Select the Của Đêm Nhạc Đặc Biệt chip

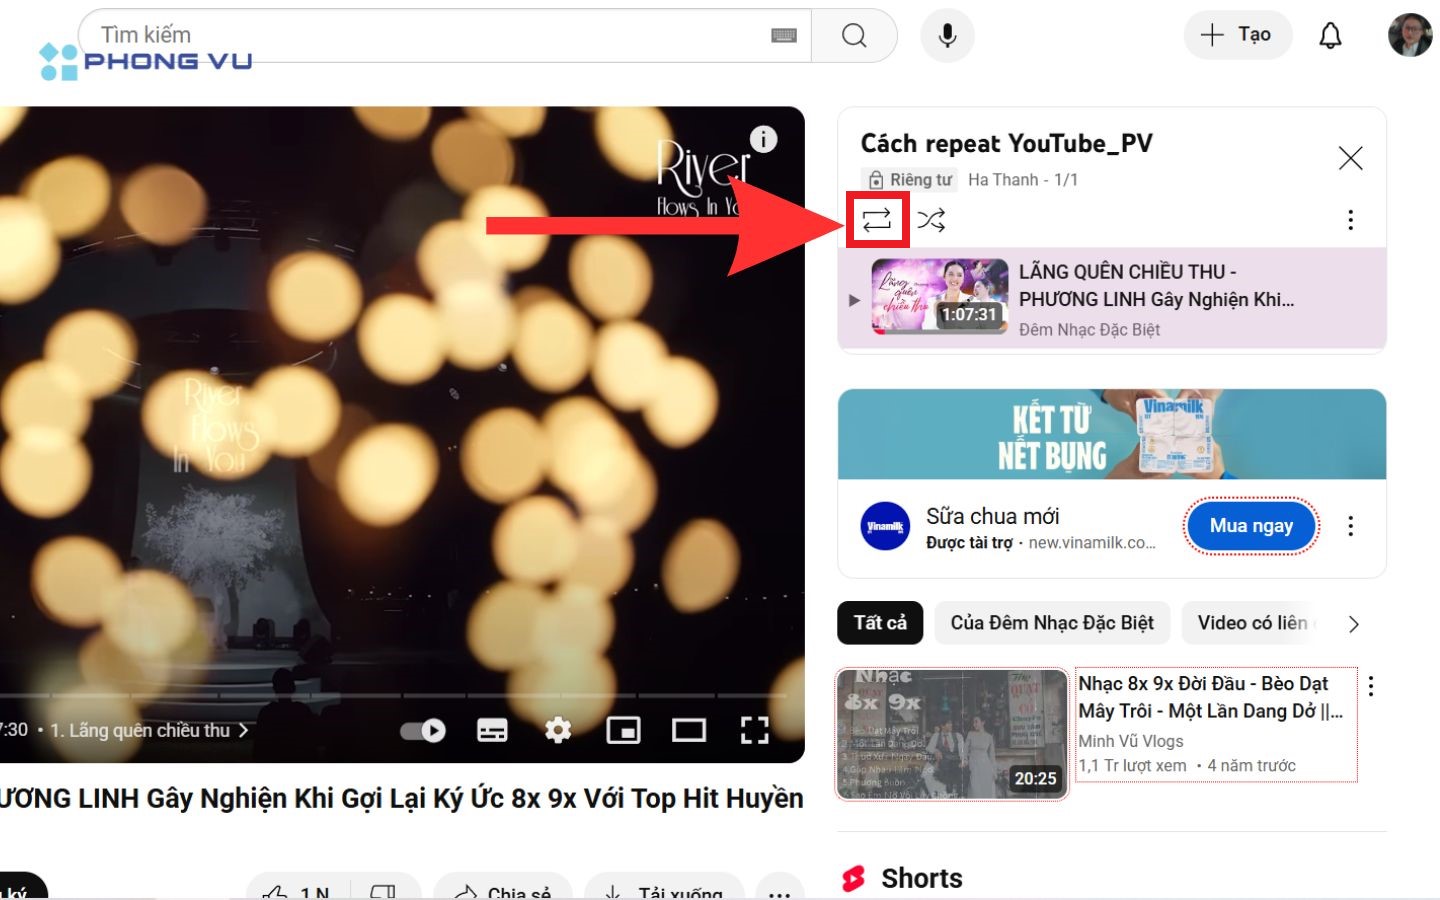[1052, 622]
